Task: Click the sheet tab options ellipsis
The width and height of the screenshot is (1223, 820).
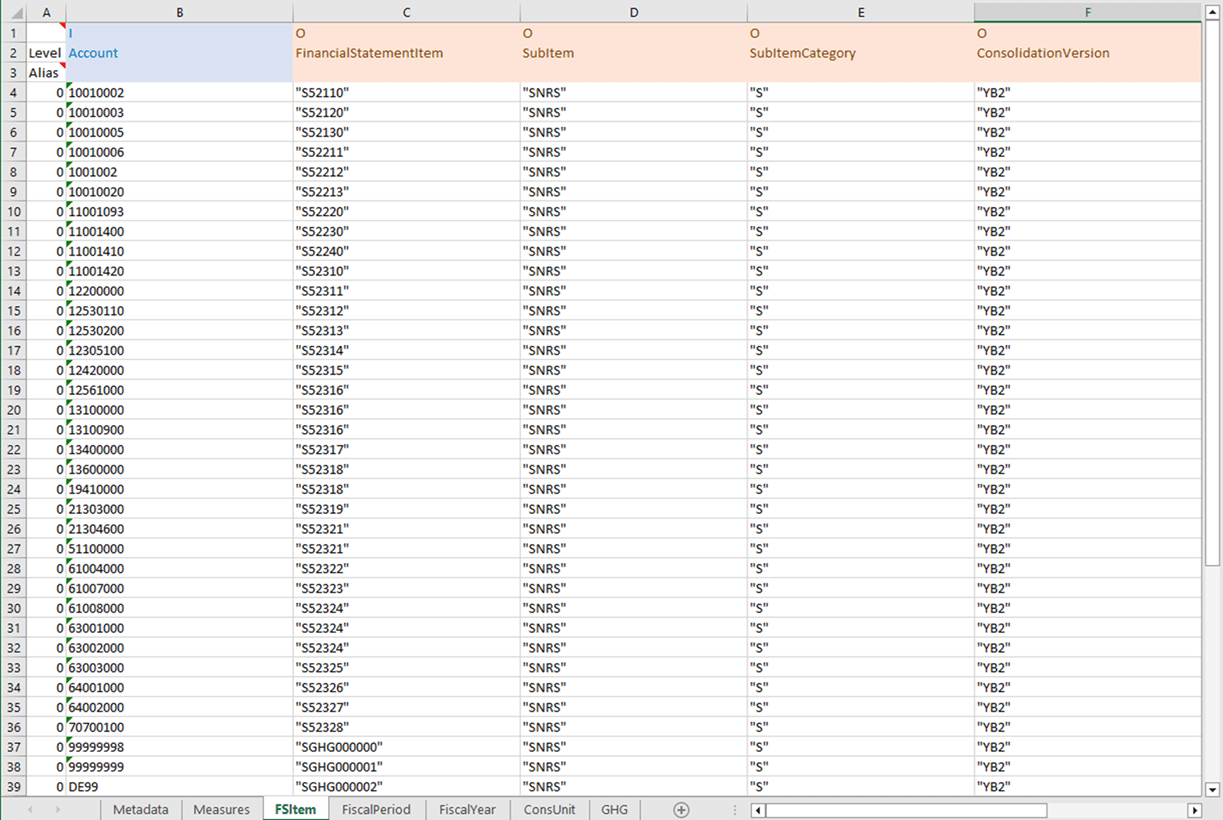Action: coord(735,809)
